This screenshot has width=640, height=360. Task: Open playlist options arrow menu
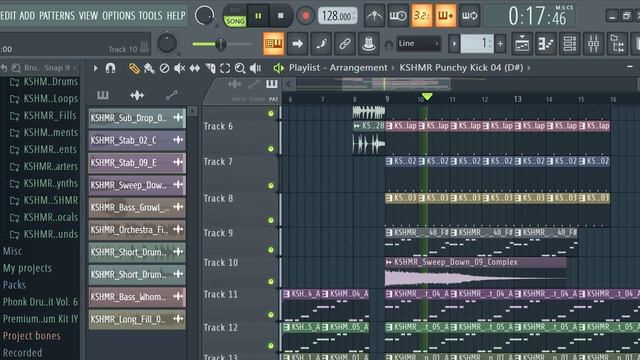[x=95, y=68]
